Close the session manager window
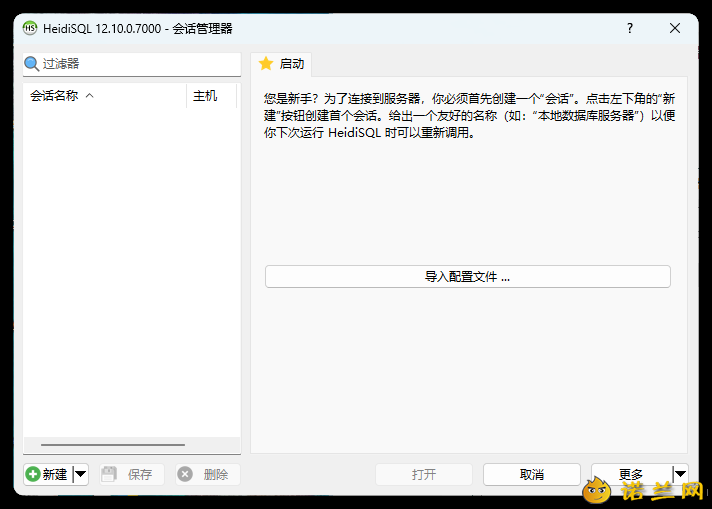712x509 pixels. [x=675, y=28]
